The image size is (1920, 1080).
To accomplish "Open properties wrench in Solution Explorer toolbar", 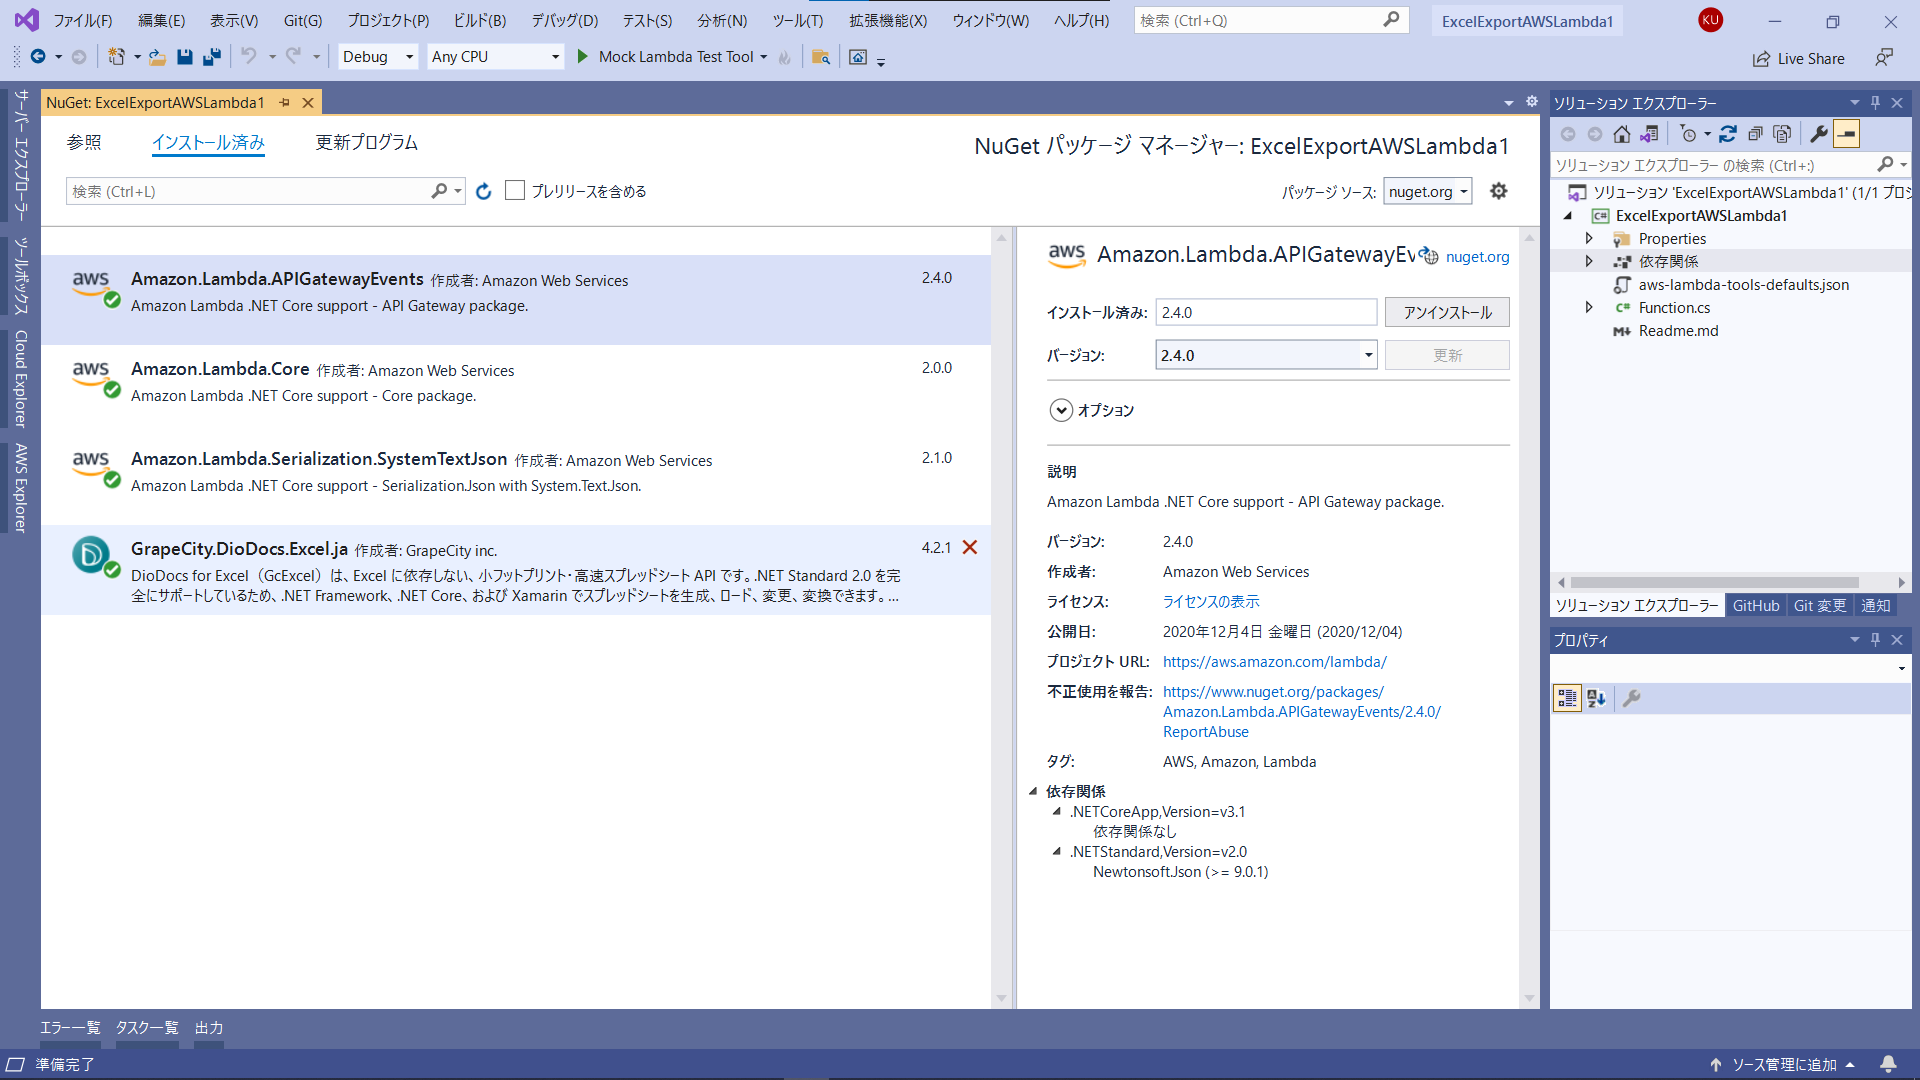I will [1819, 134].
